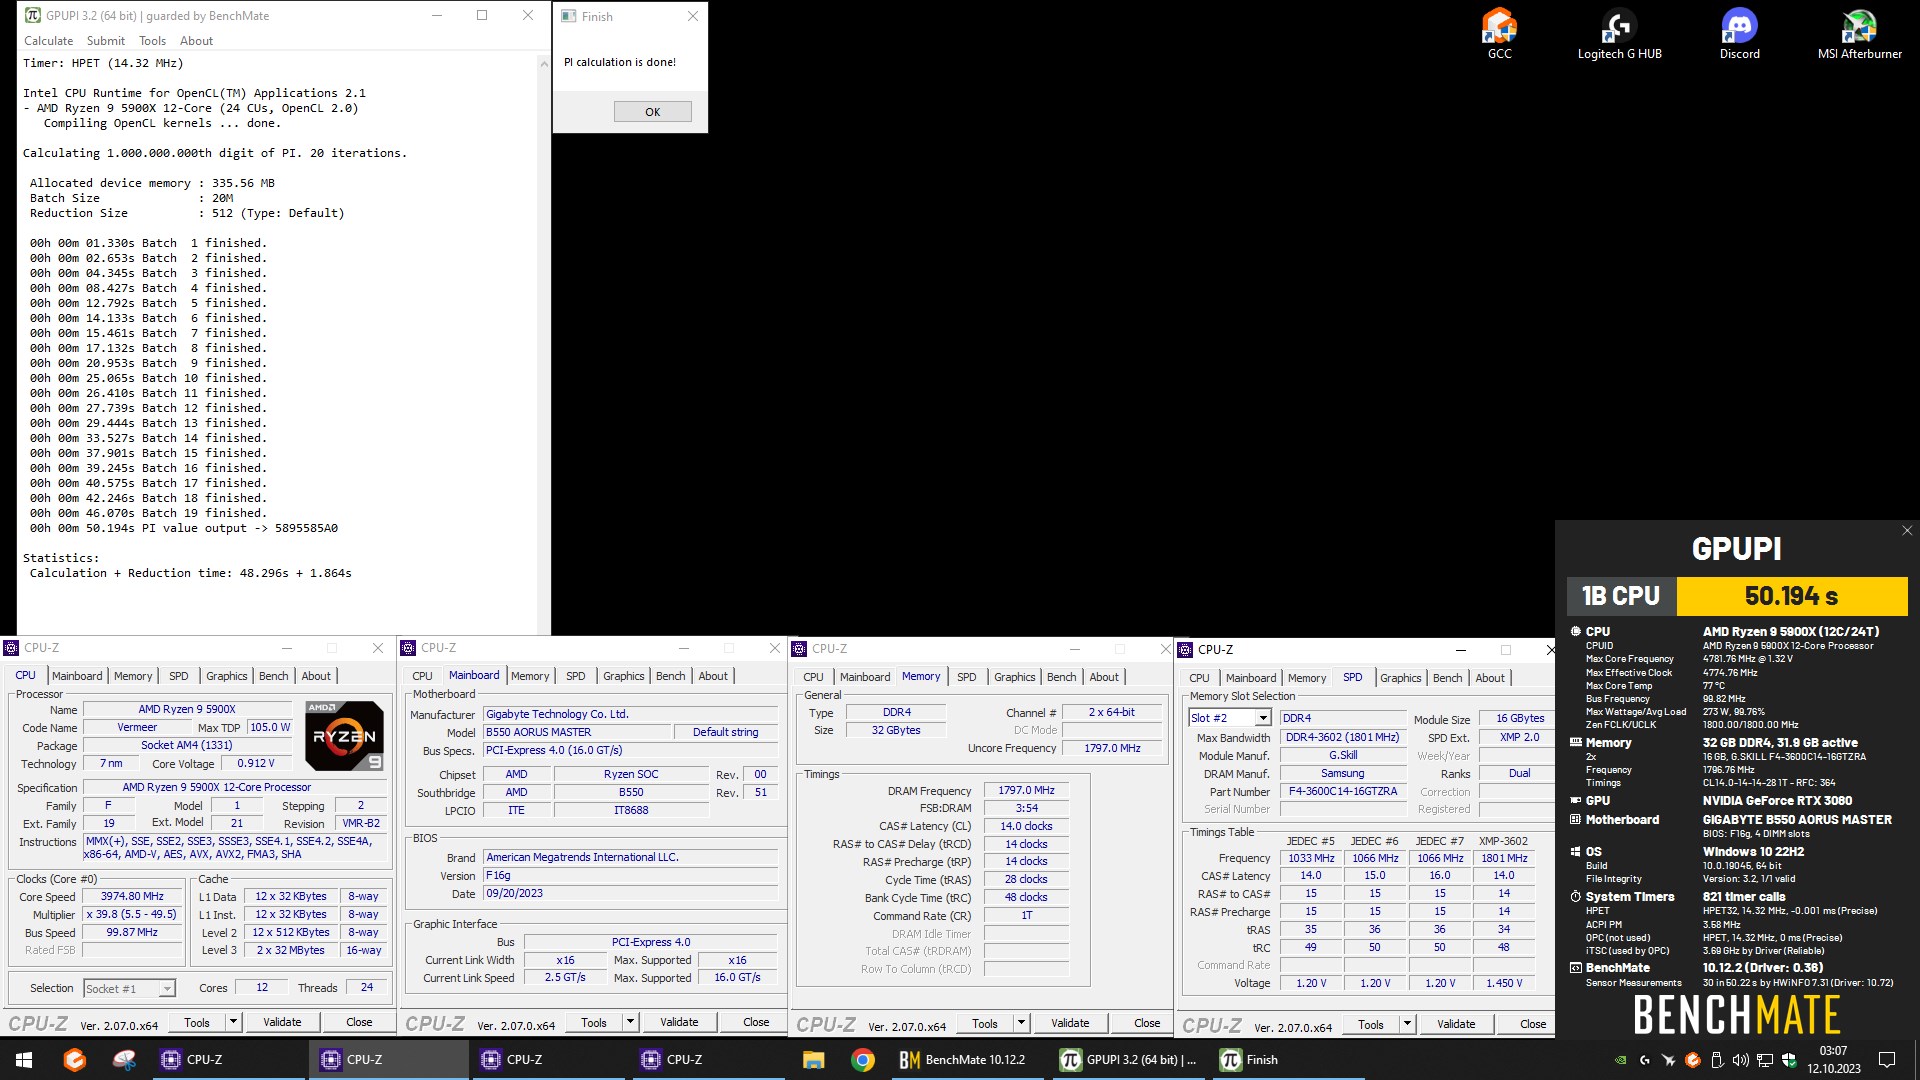This screenshot has height=1080, width=1920.
Task: Click Validate in the CPU-tab CPU-Z window
Action: 282,1022
